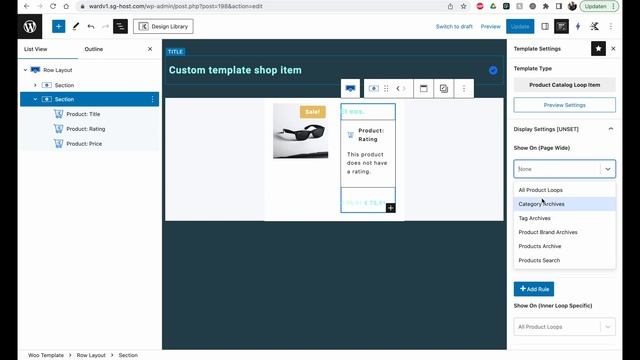The image size is (640, 360).
Task: Select the sunglasses product image
Action: (300, 131)
